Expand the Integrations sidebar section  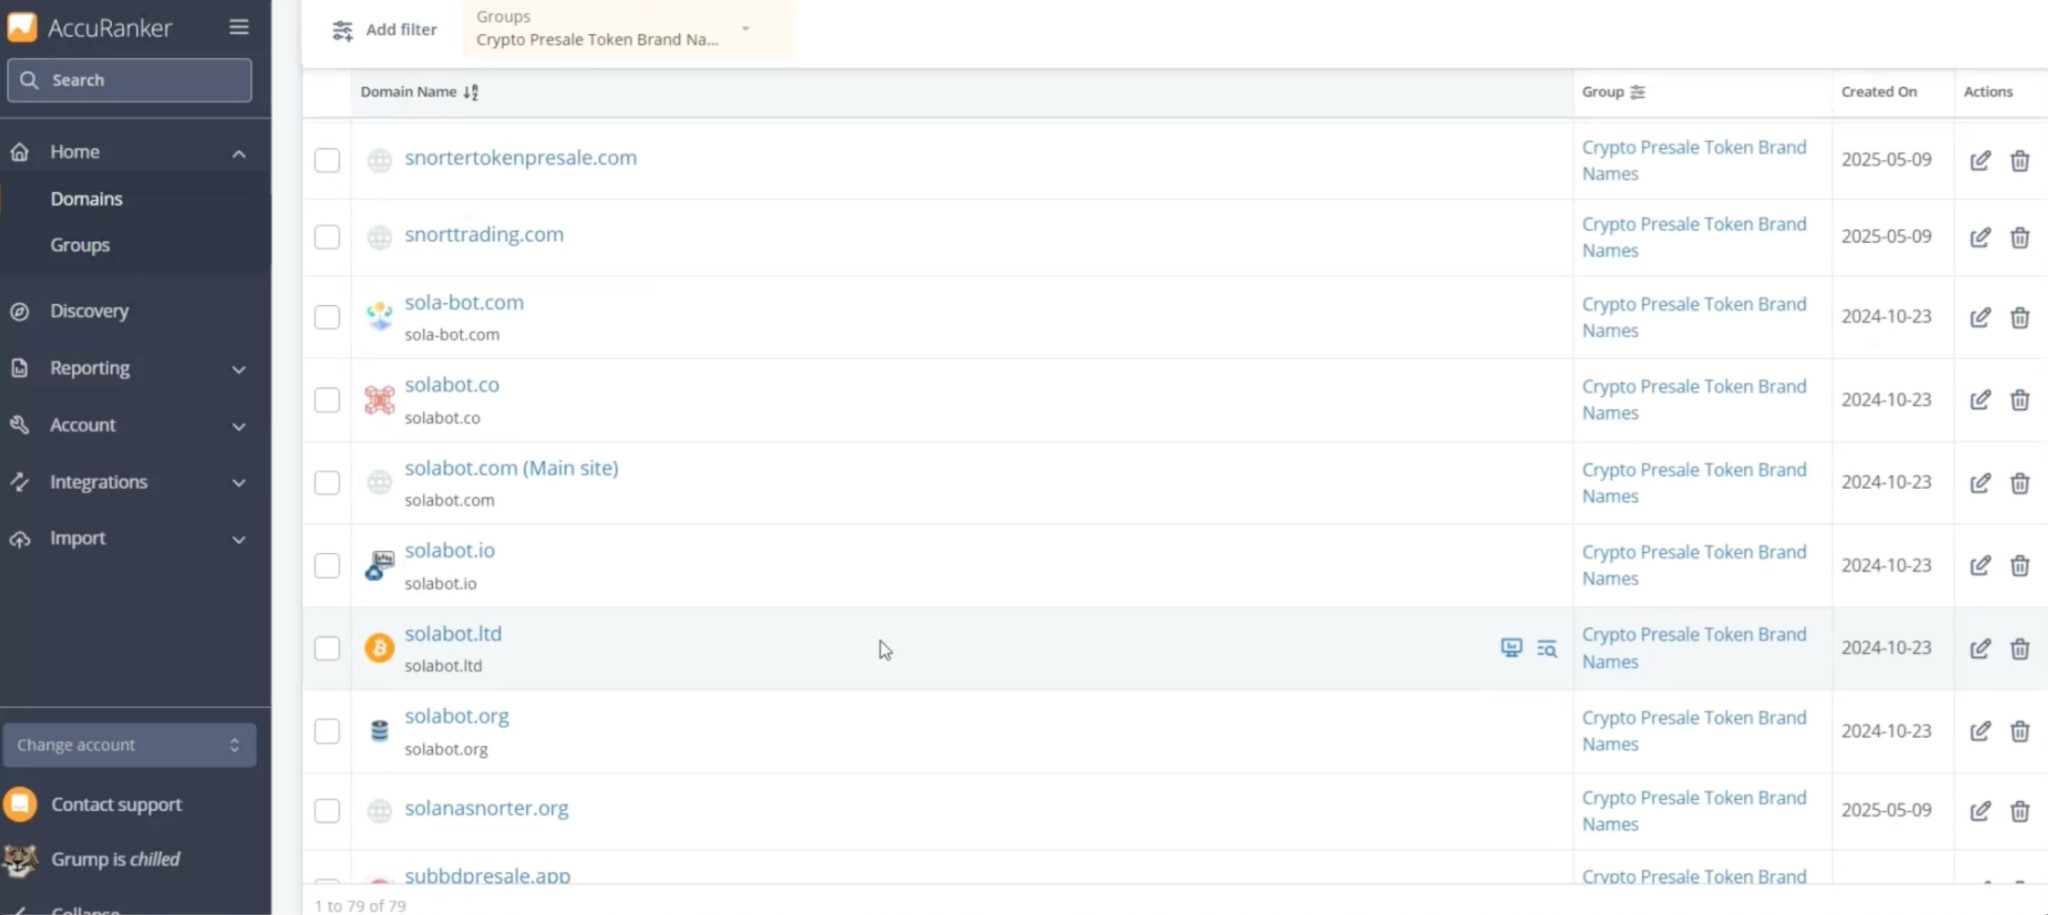238,483
